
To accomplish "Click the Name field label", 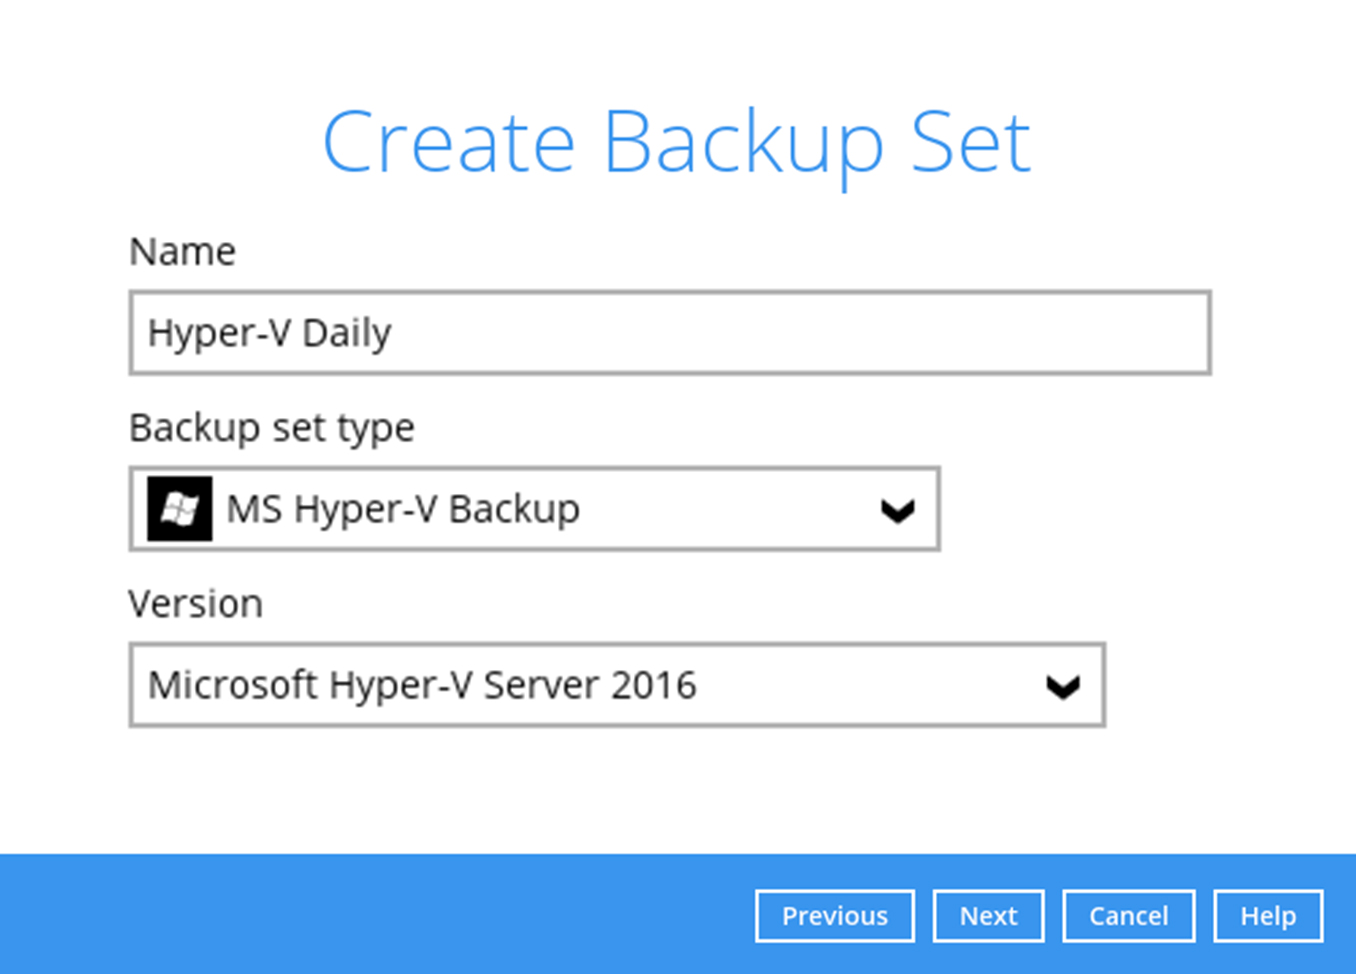I will tap(182, 251).
